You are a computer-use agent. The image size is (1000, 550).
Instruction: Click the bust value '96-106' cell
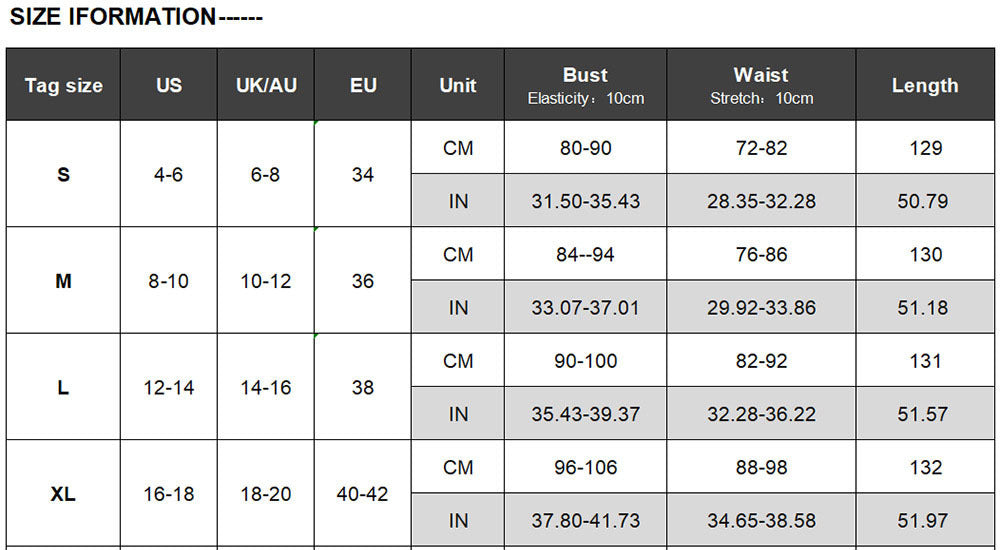coord(586,467)
